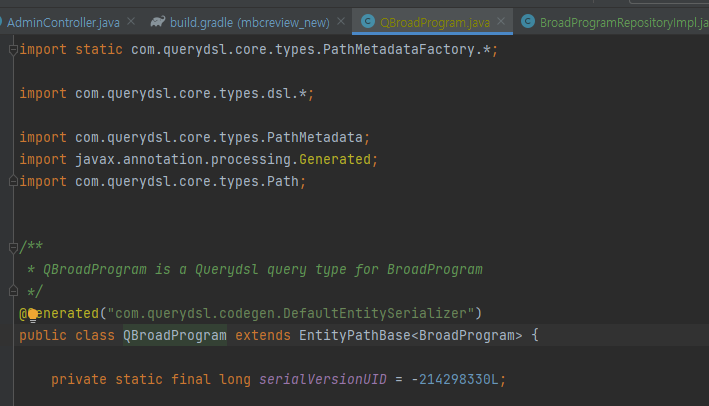Click the Gradle elephant icon on build.gradle tab
Image resolution: width=709 pixels, height=406 pixels.
click(x=158, y=21)
